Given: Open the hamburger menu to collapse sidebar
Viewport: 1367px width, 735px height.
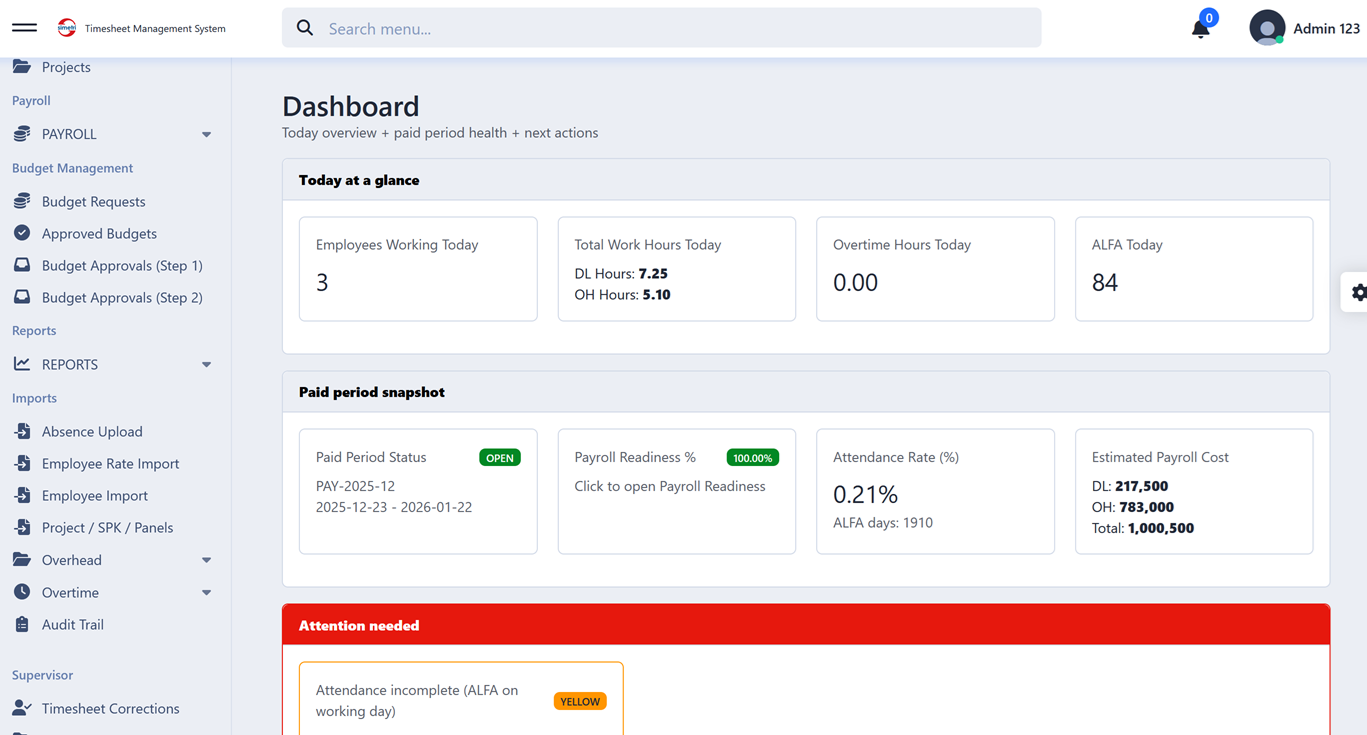Looking at the screenshot, I should point(24,28).
